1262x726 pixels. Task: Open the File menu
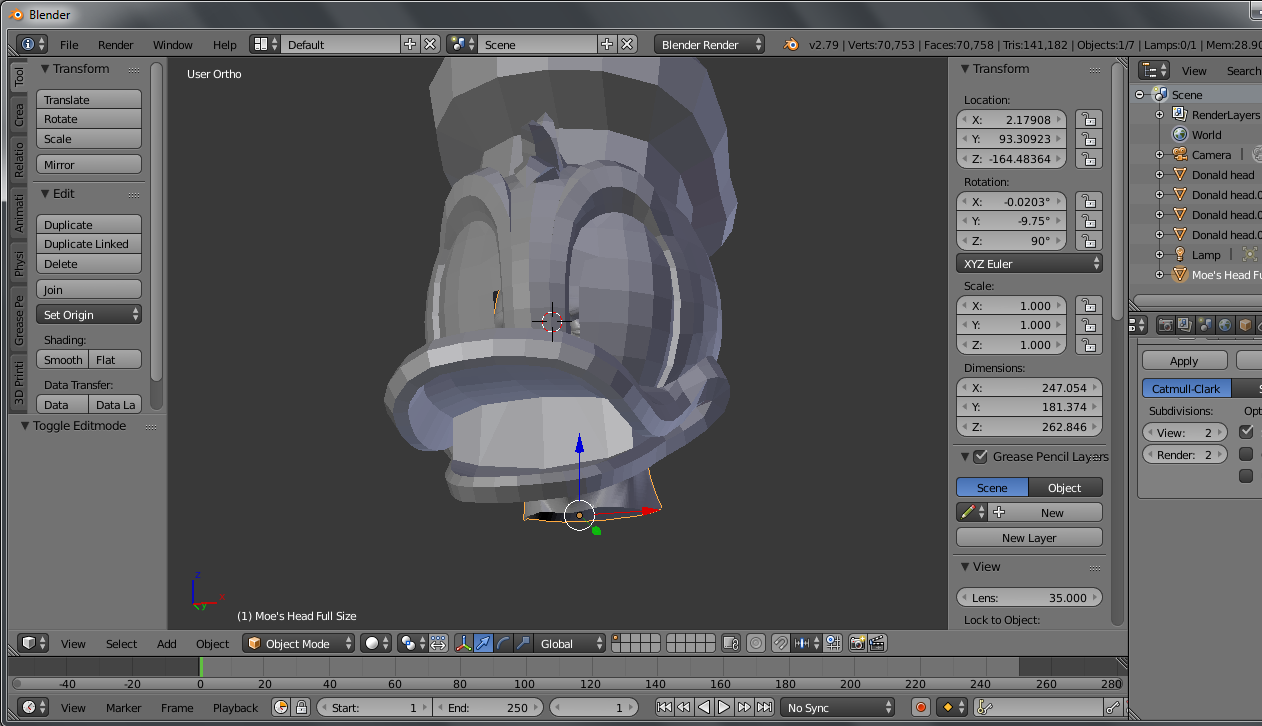pos(69,45)
